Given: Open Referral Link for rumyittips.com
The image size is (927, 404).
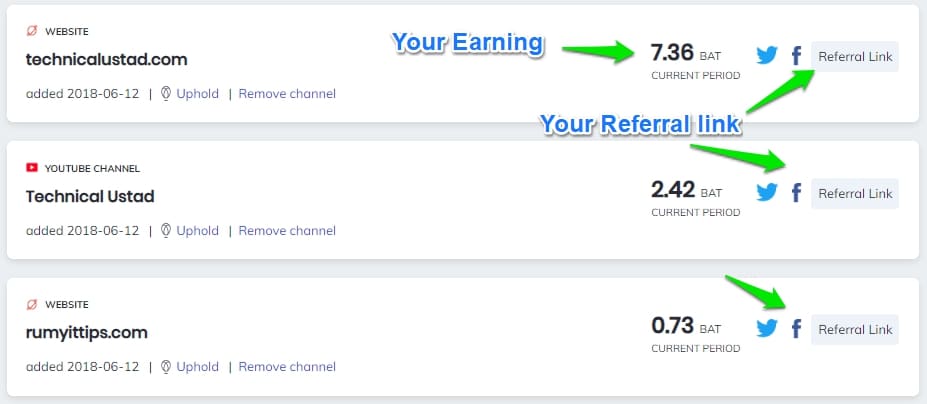Looking at the screenshot, I should pos(855,329).
